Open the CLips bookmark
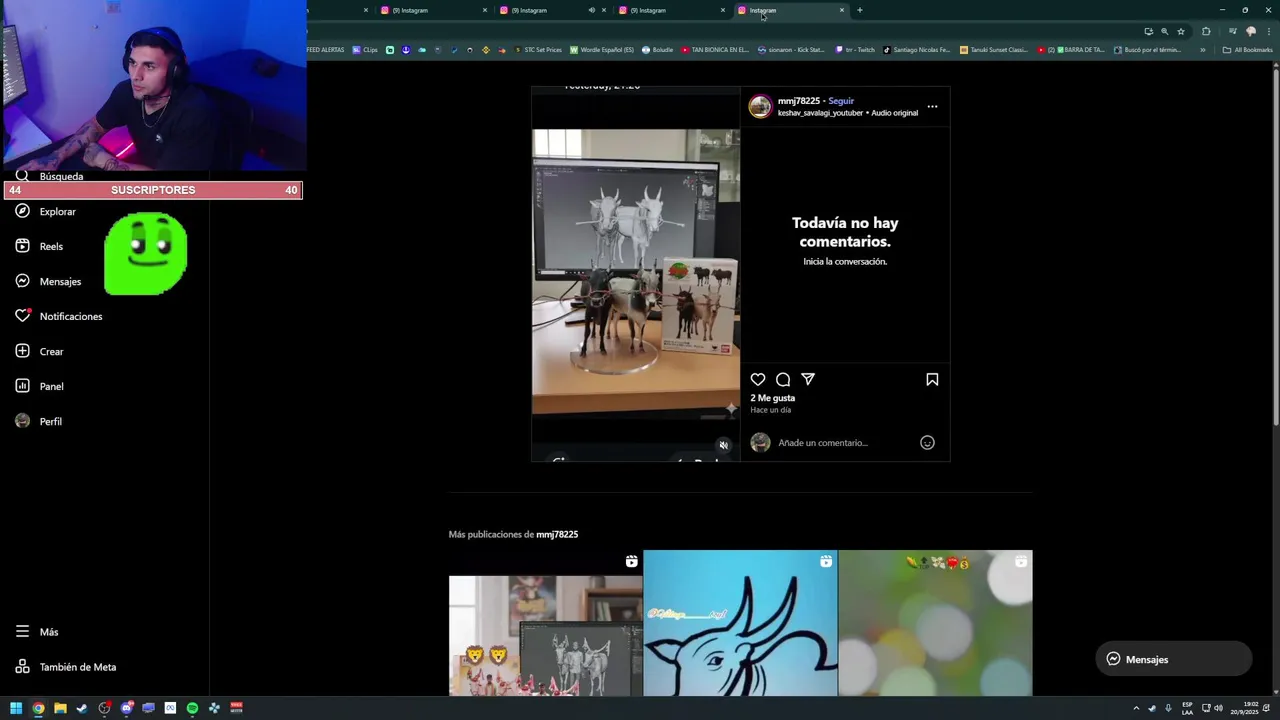This screenshot has height=720, width=1280. coord(365,50)
